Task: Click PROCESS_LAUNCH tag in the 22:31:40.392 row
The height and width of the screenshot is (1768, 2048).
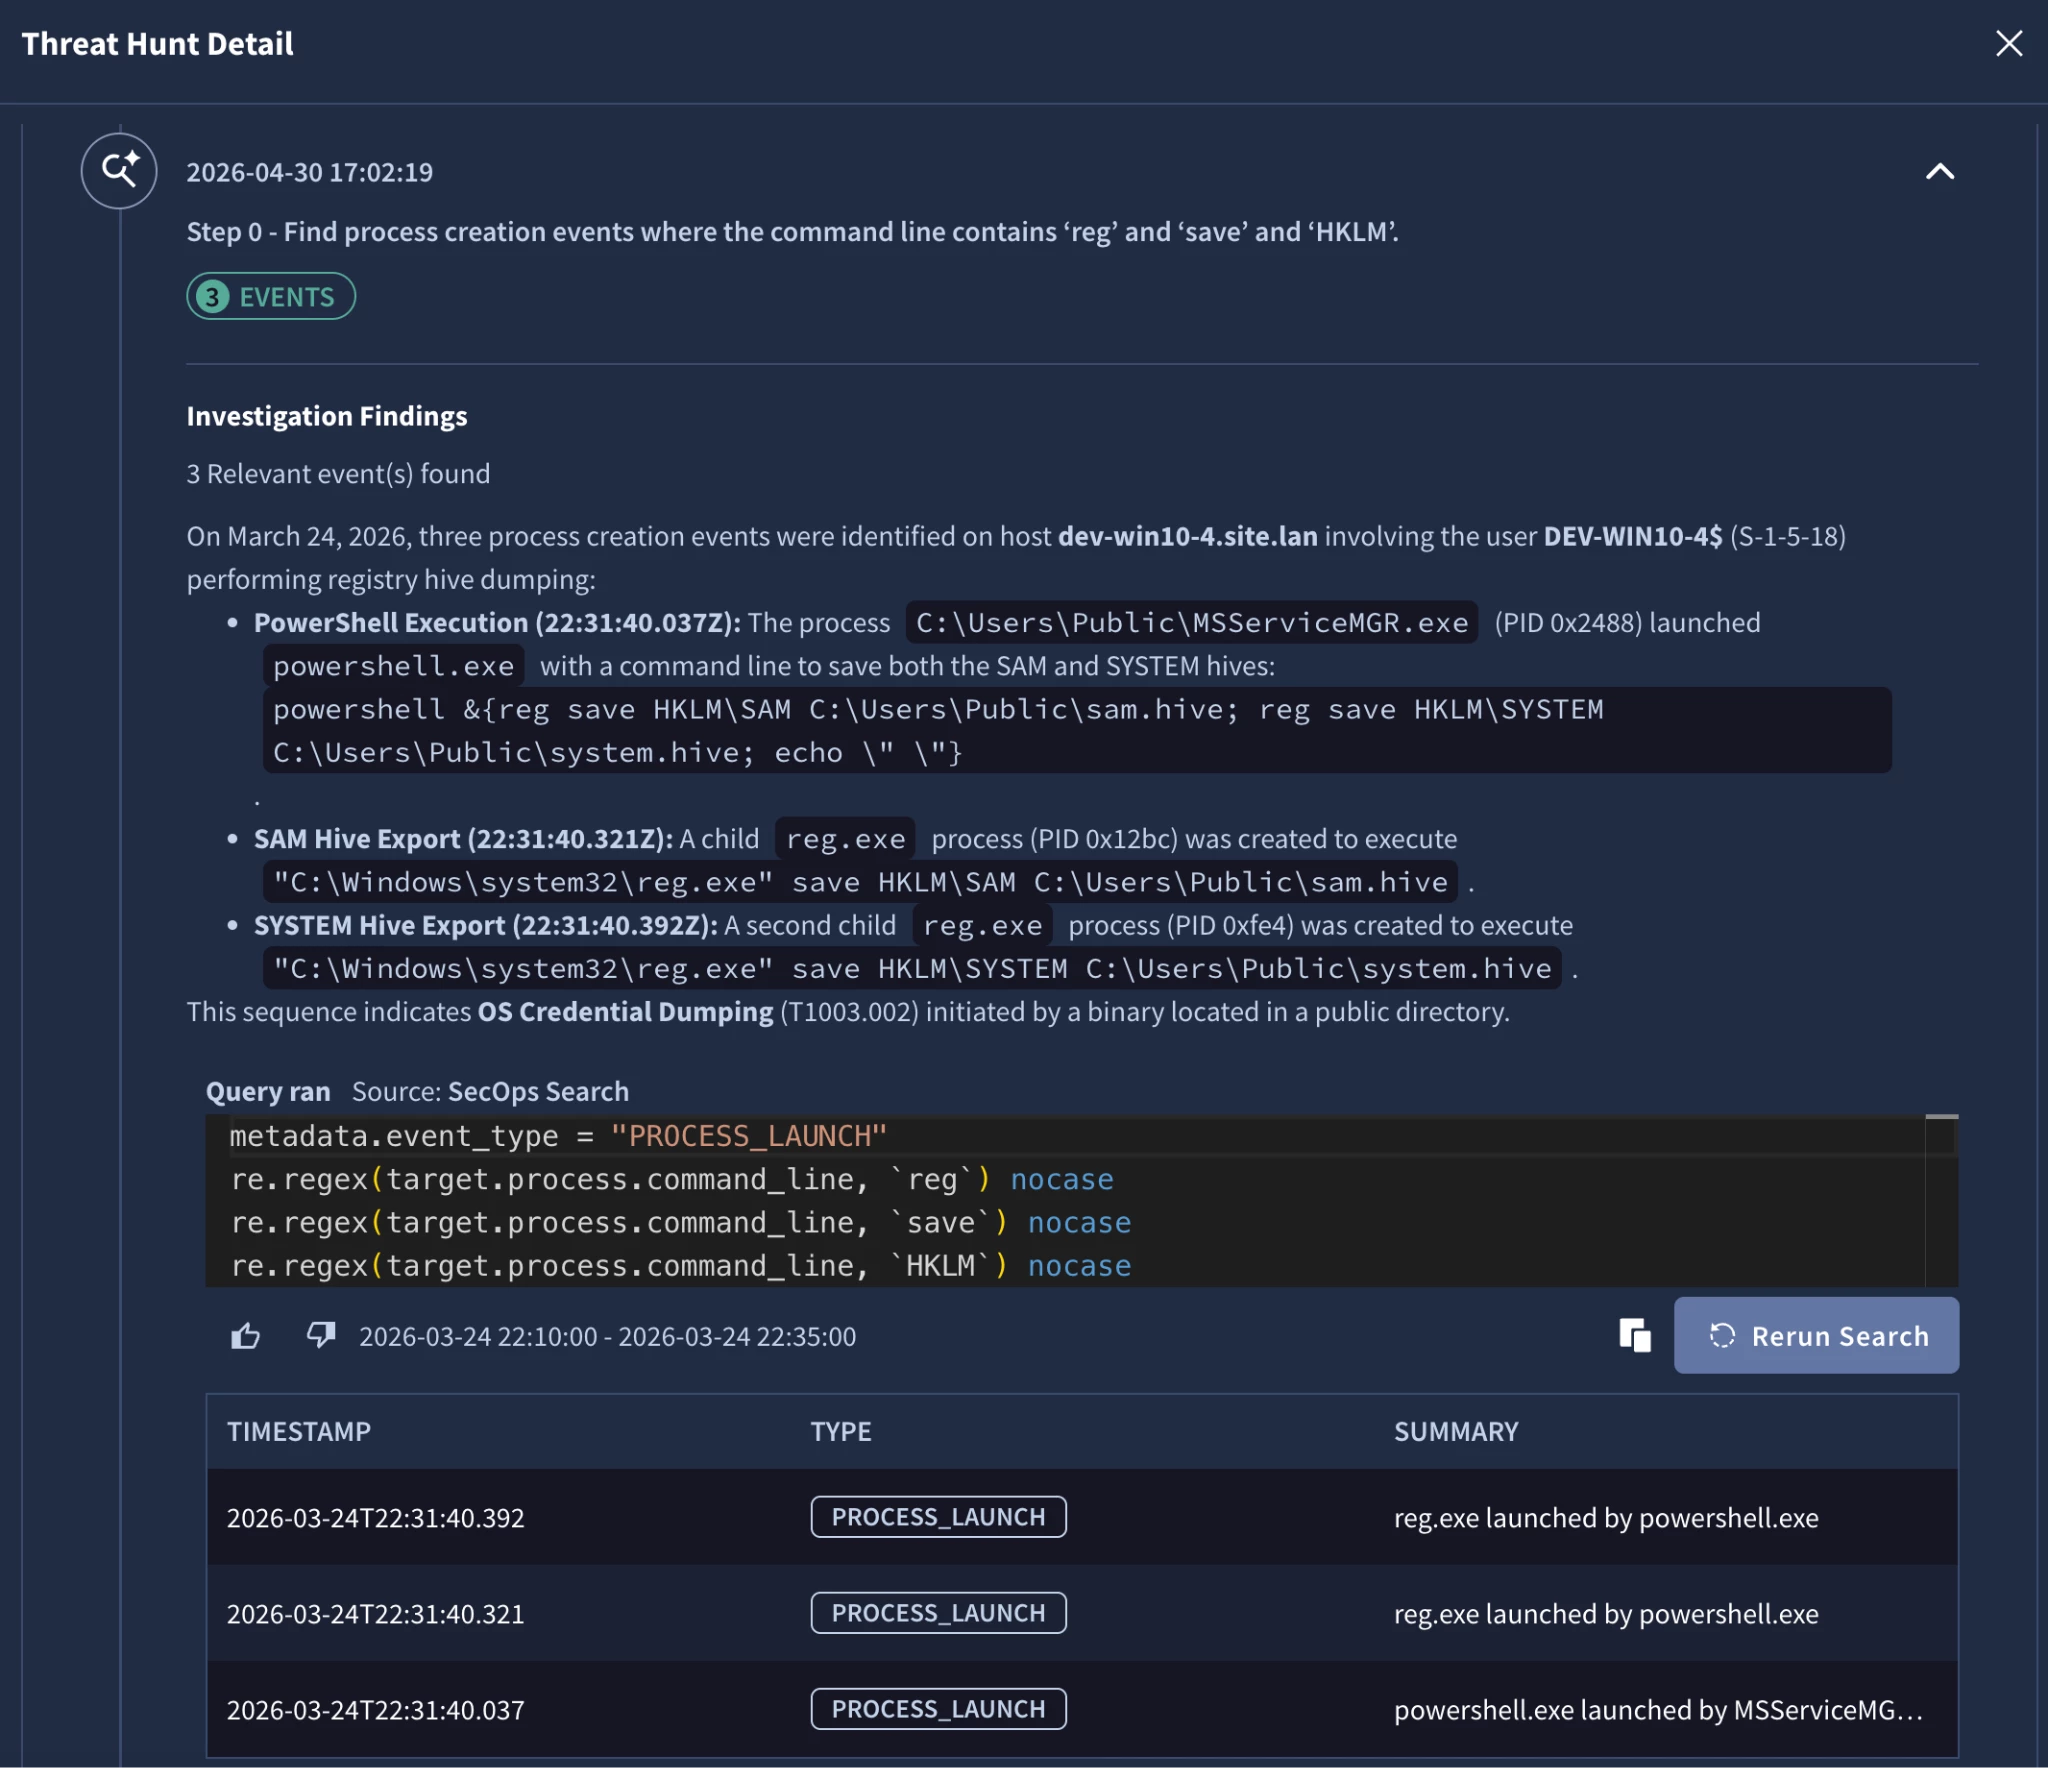Action: click(x=938, y=1517)
